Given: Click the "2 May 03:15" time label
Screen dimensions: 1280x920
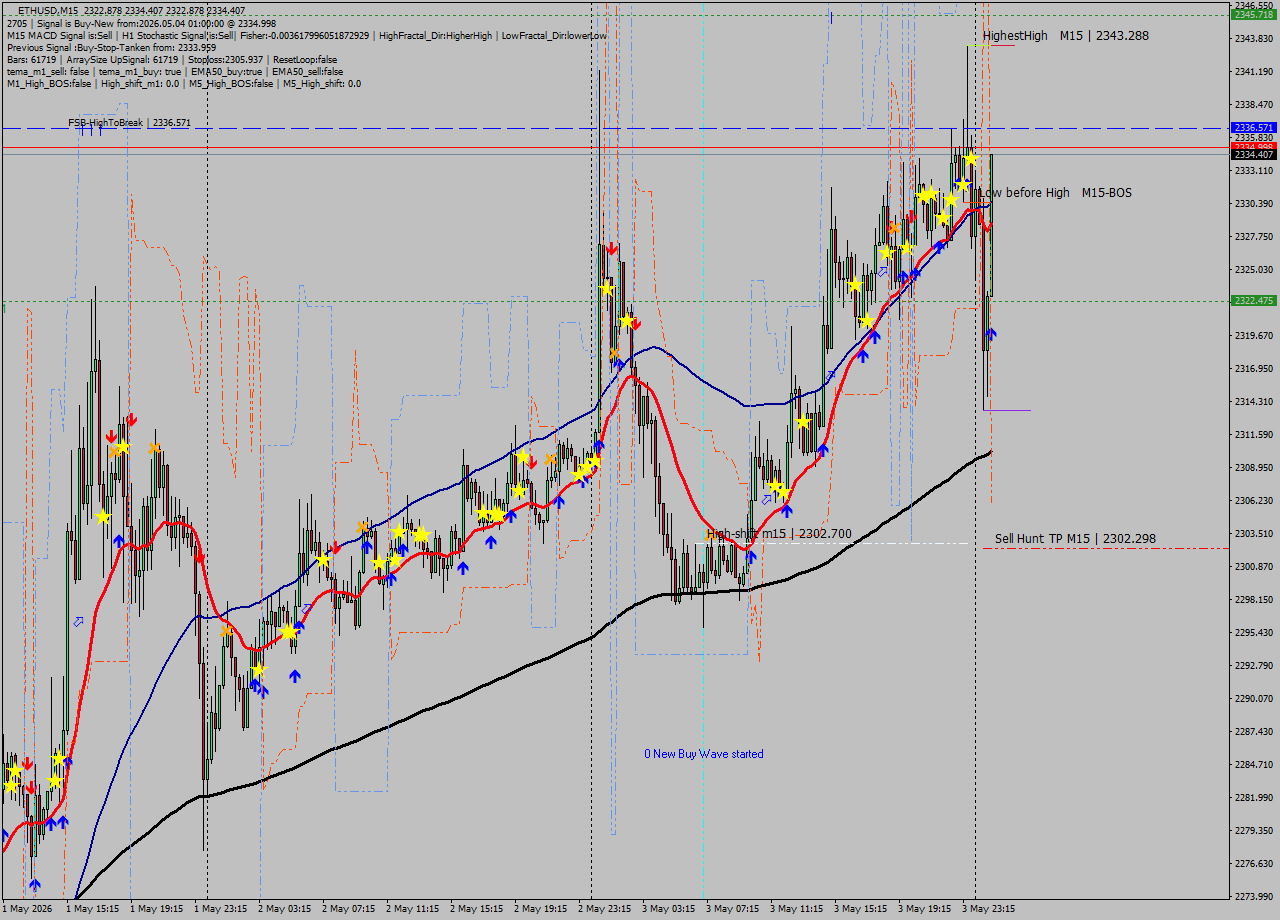Looking at the screenshot, I should [285, 909].
